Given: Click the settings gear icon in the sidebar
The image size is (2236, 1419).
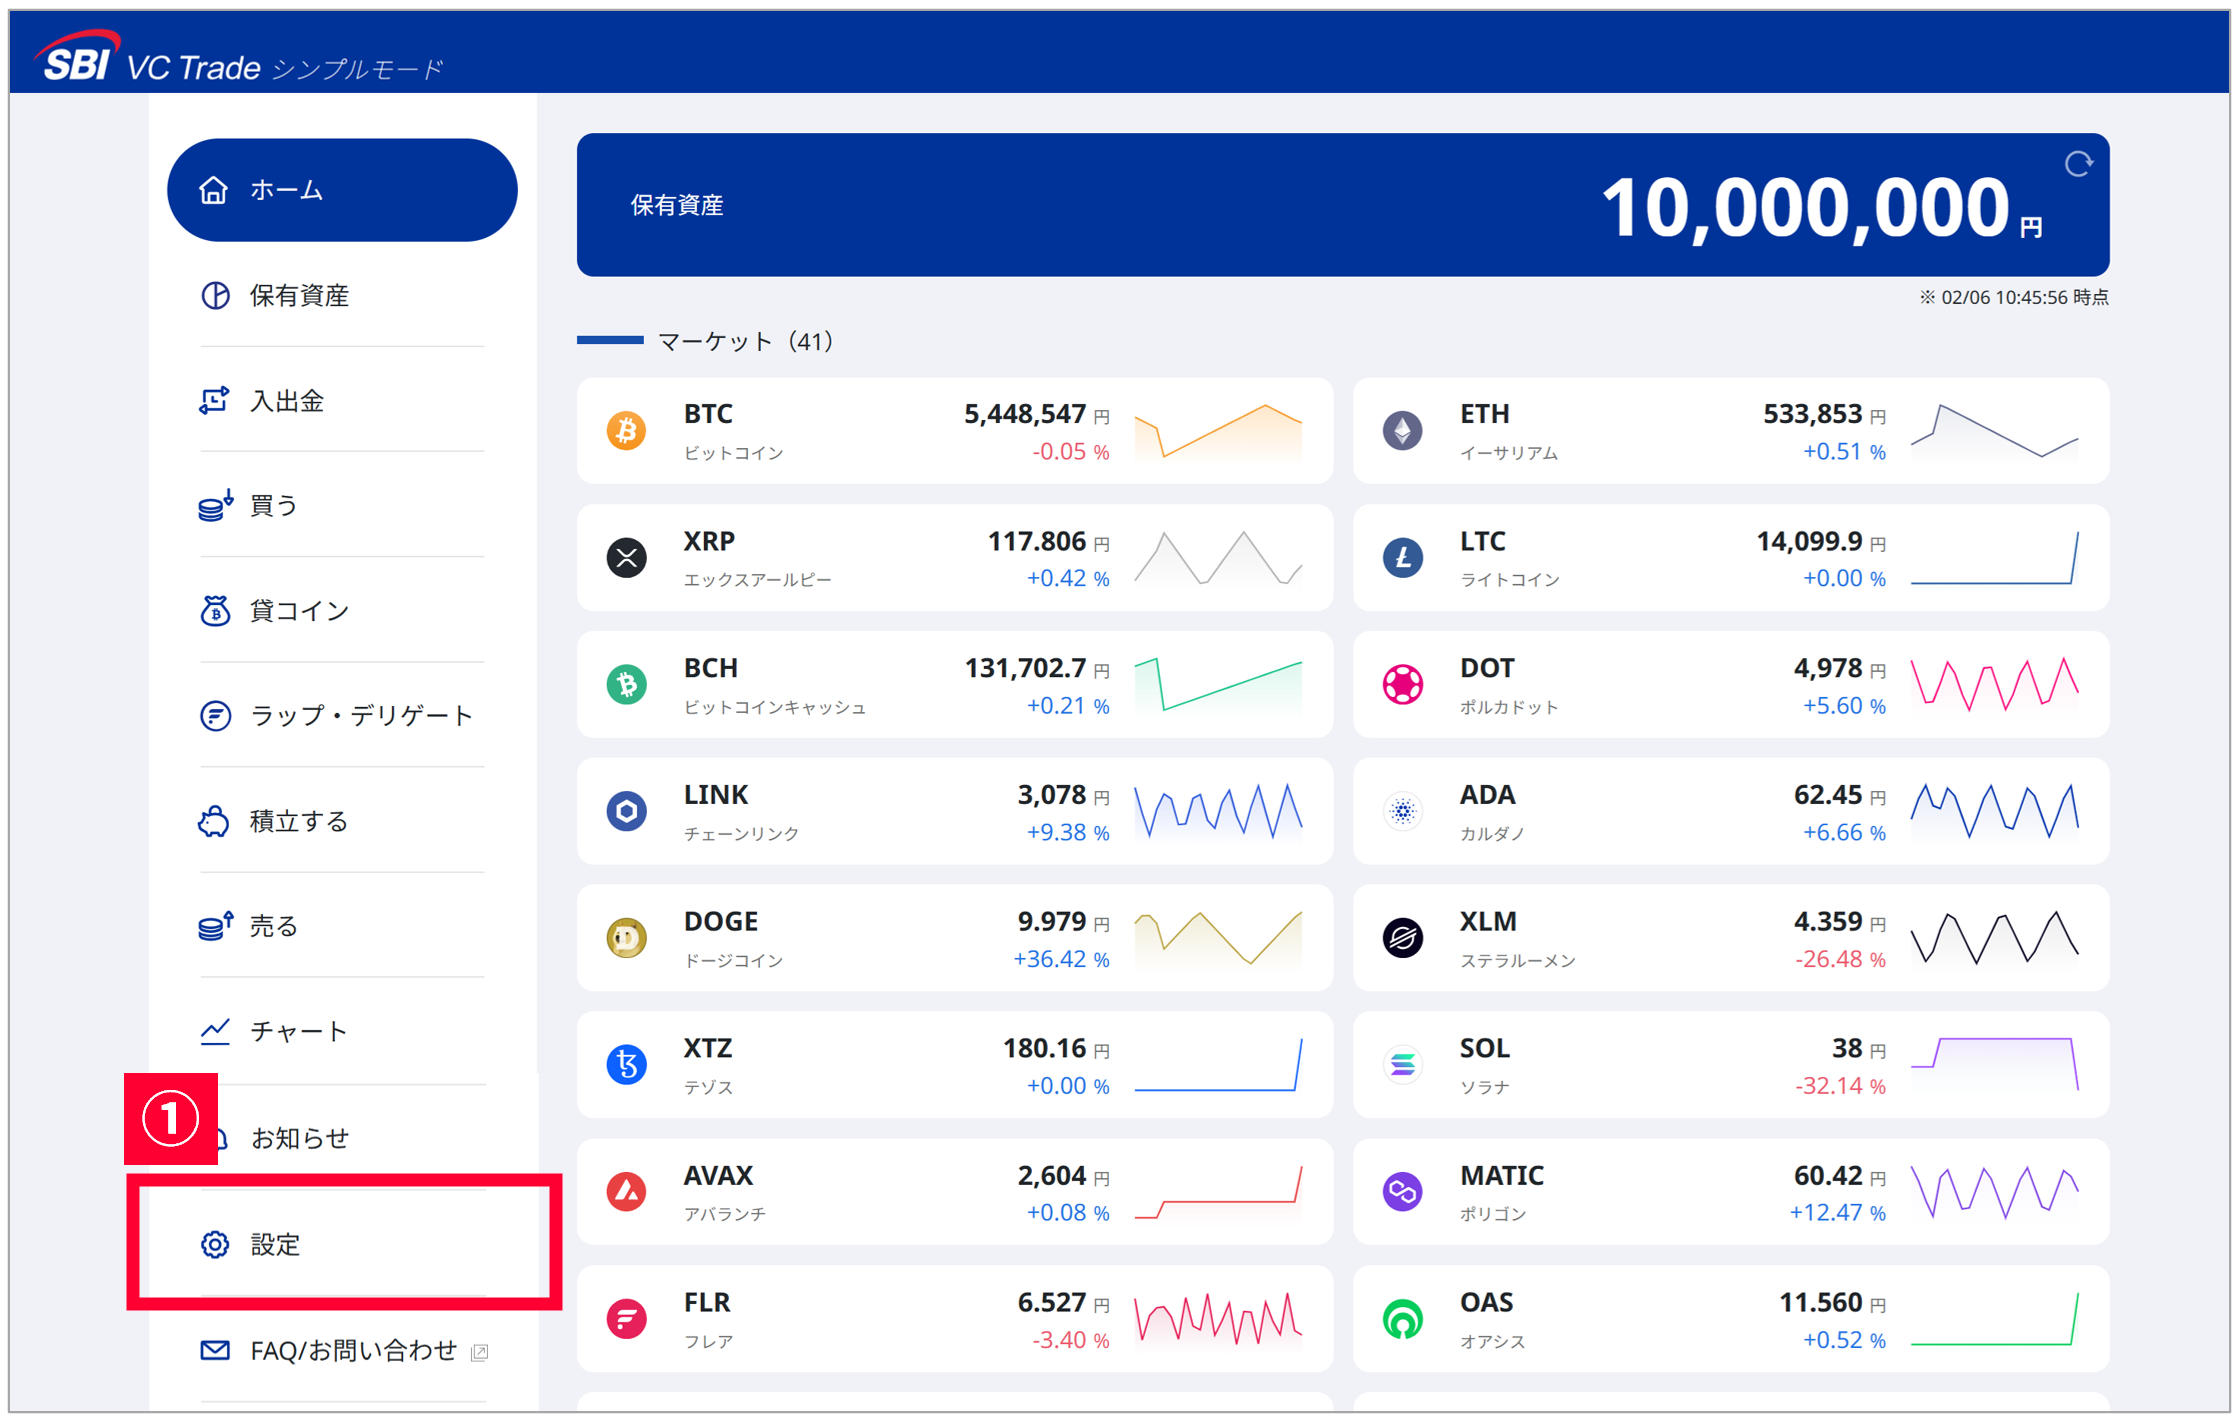Looking at the screenshot, I should [215, 1244].
